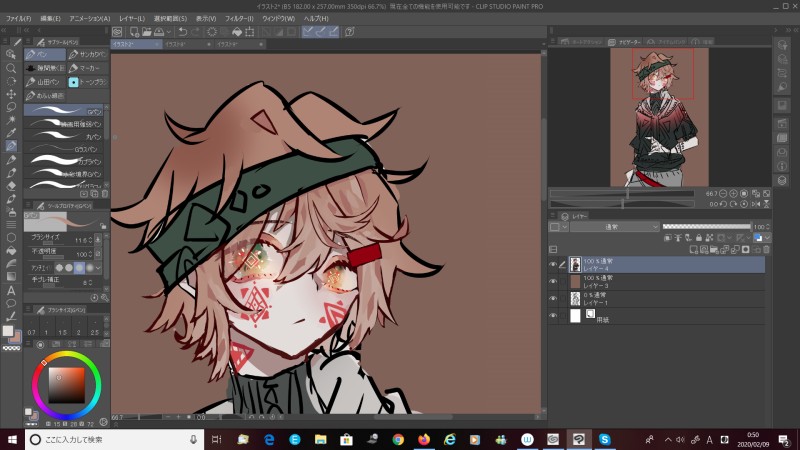Image resolution: width=800 pixels, height=450 pixels.
Task: Click the Open file folder icon
Action: (147, 32)
